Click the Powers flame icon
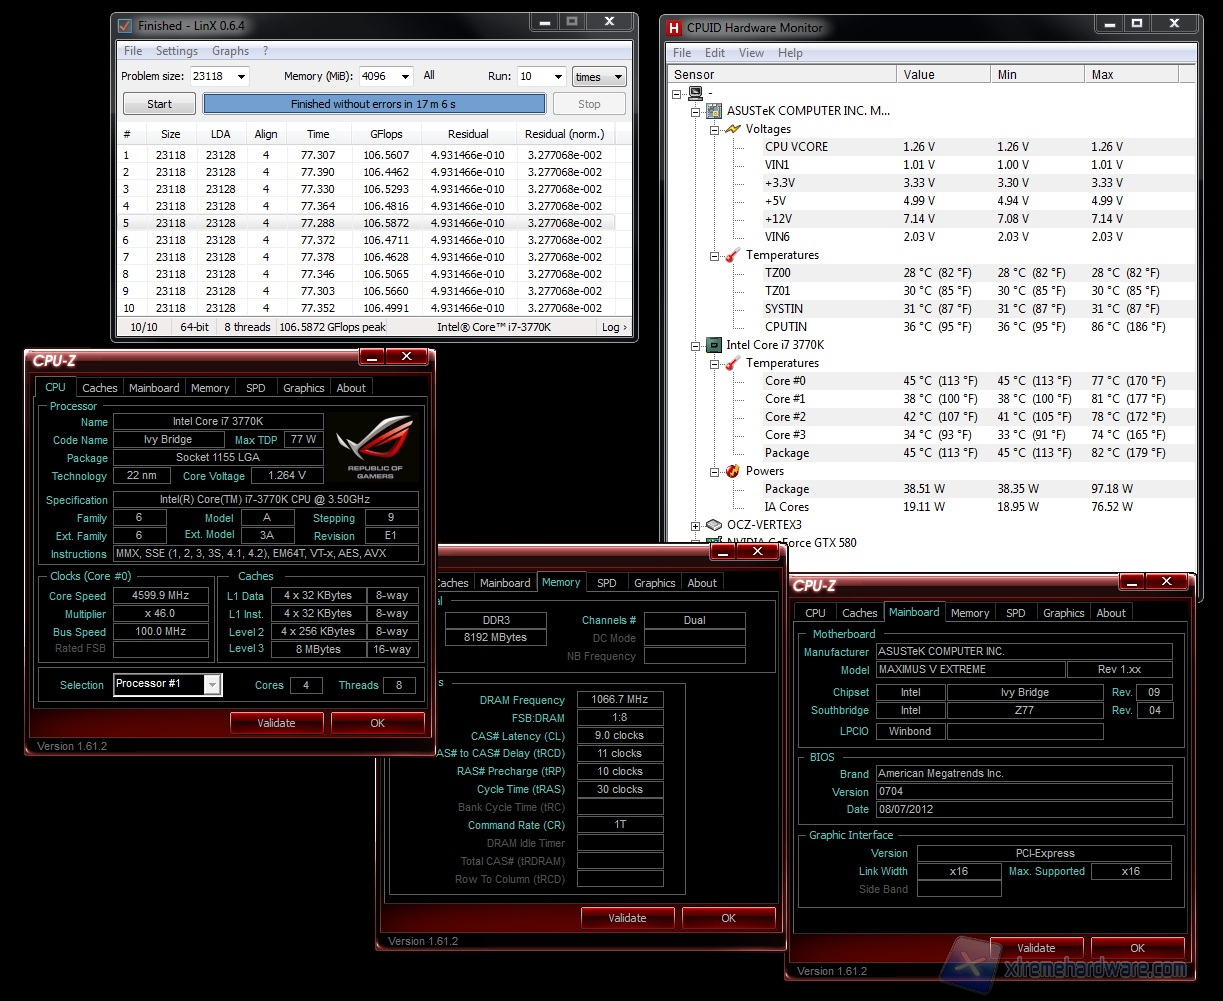This screenshot has width=1223, height=1001. (x=733, y=471)
